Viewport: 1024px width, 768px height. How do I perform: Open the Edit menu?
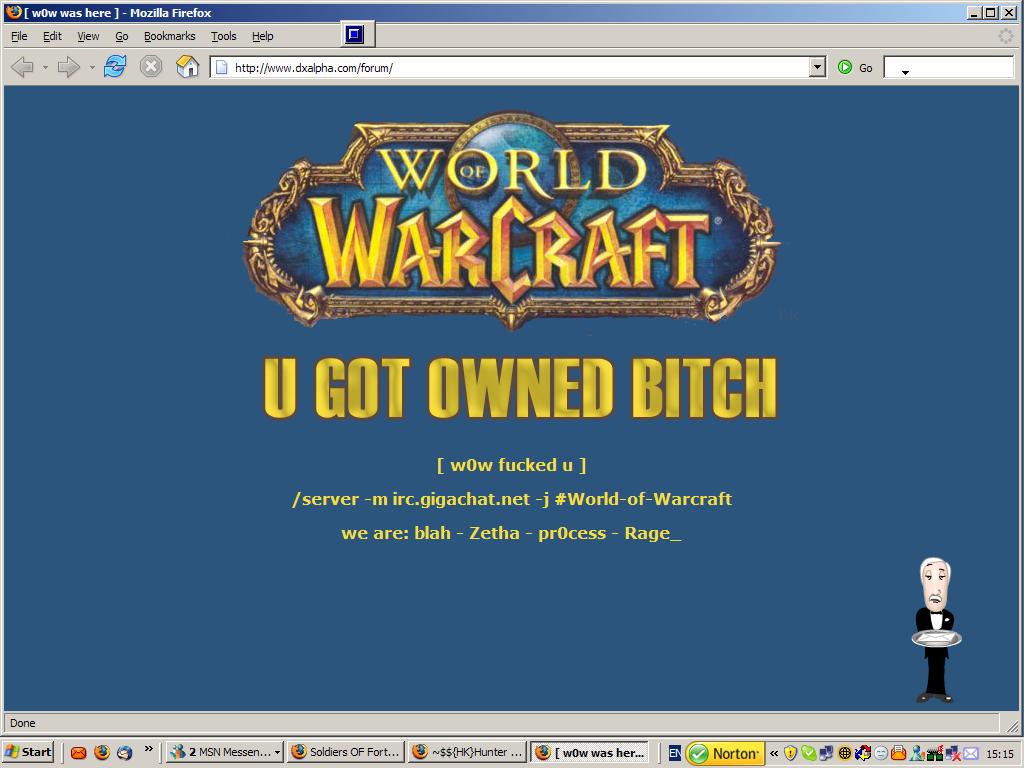coord(52,36)
